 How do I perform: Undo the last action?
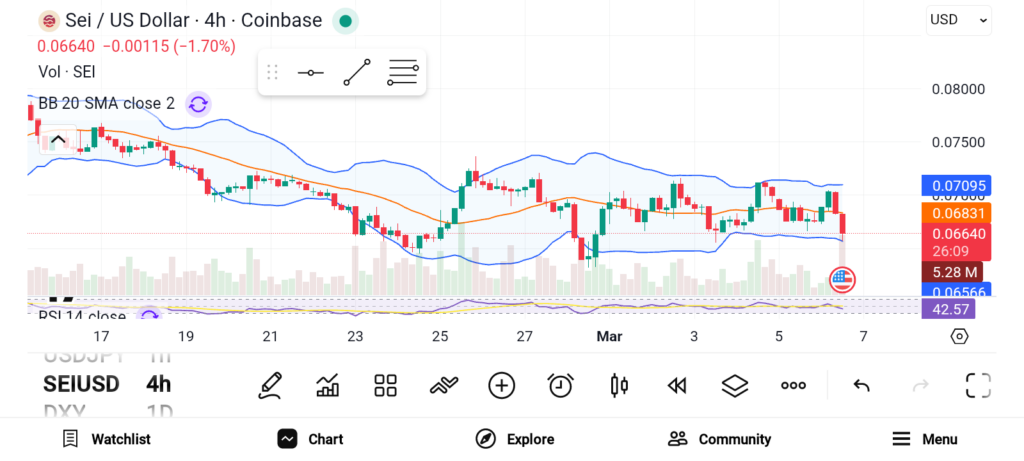point(861,385)
